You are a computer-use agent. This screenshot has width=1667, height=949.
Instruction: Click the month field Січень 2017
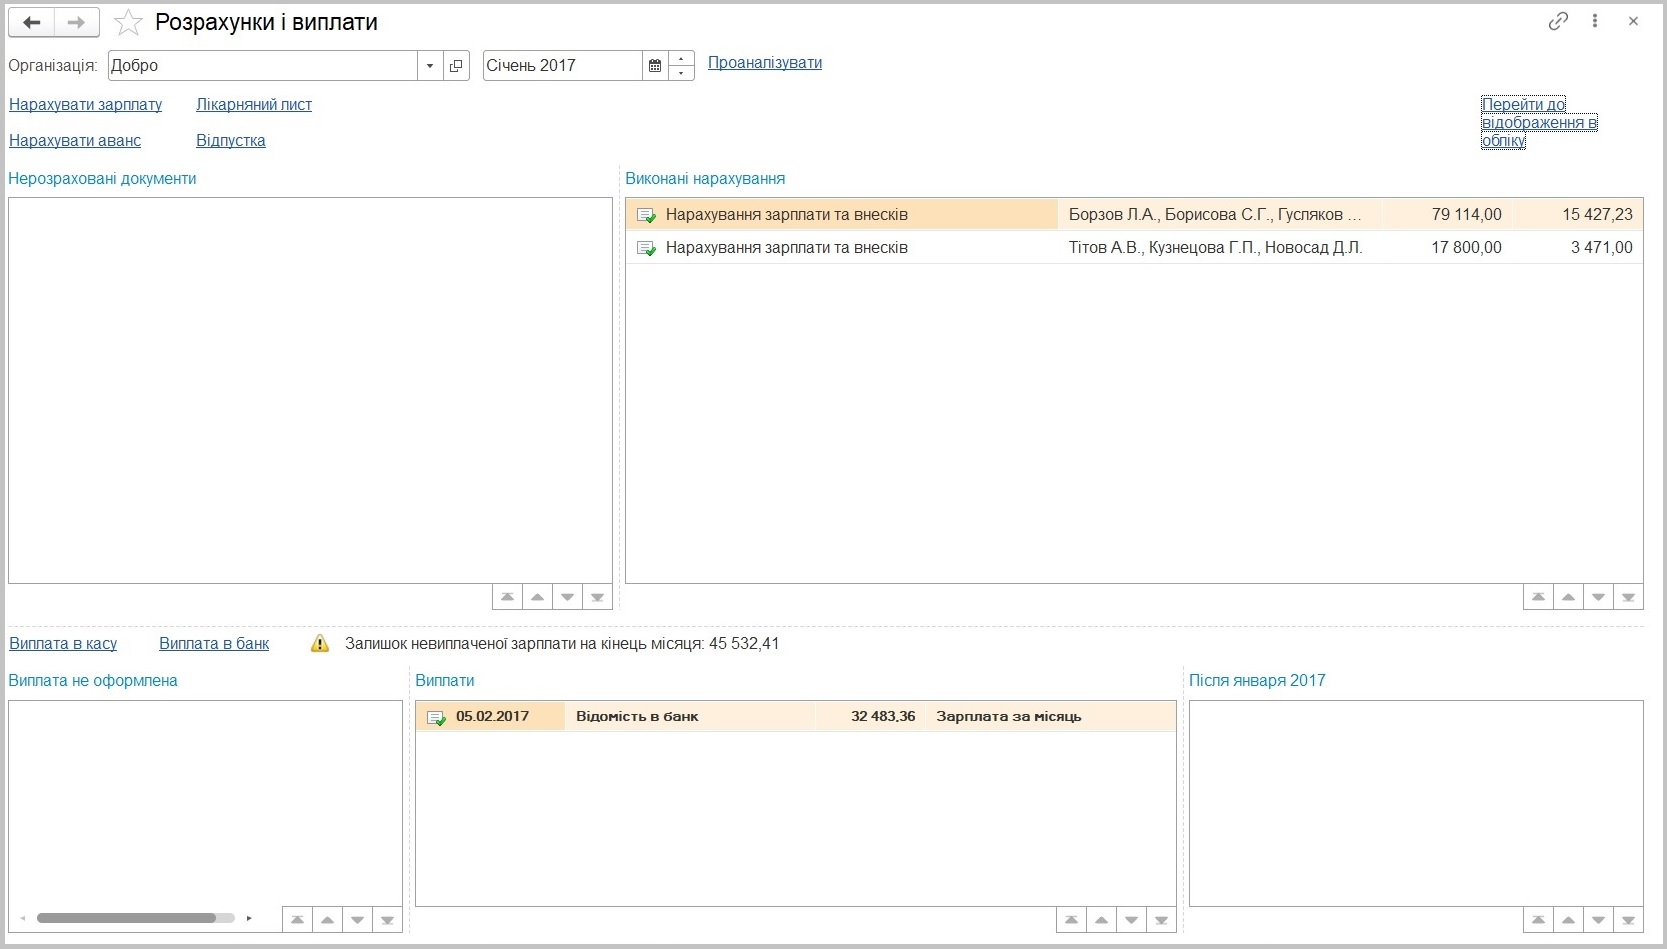[562, 66]
